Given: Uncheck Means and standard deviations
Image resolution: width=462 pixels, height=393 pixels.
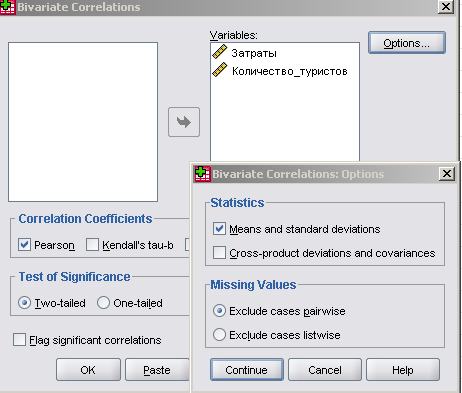Looking at the screenshot, I should (219, 229).
